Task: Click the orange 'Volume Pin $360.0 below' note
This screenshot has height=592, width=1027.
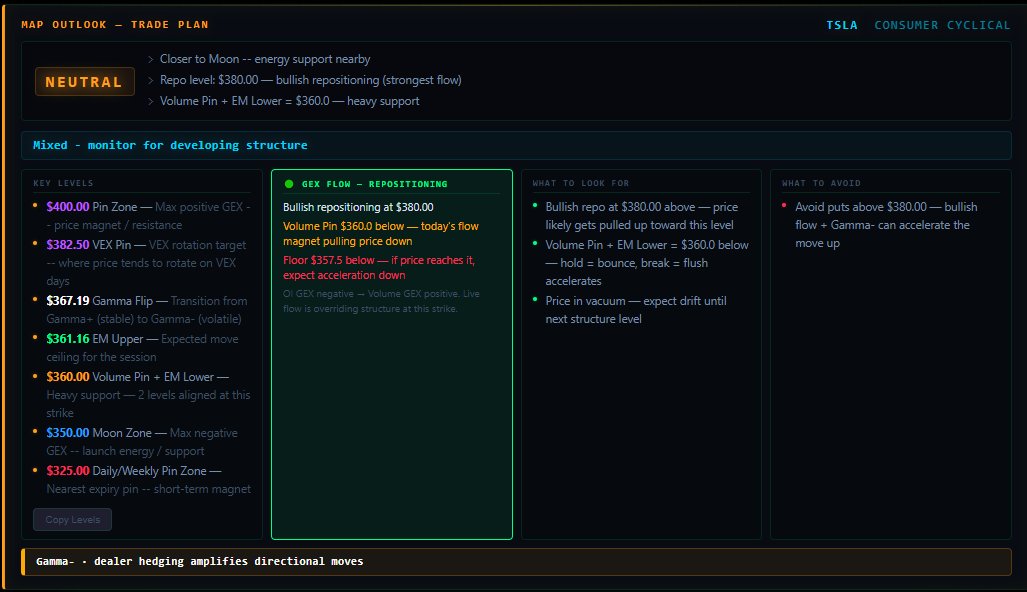Action: click(381, 234)
